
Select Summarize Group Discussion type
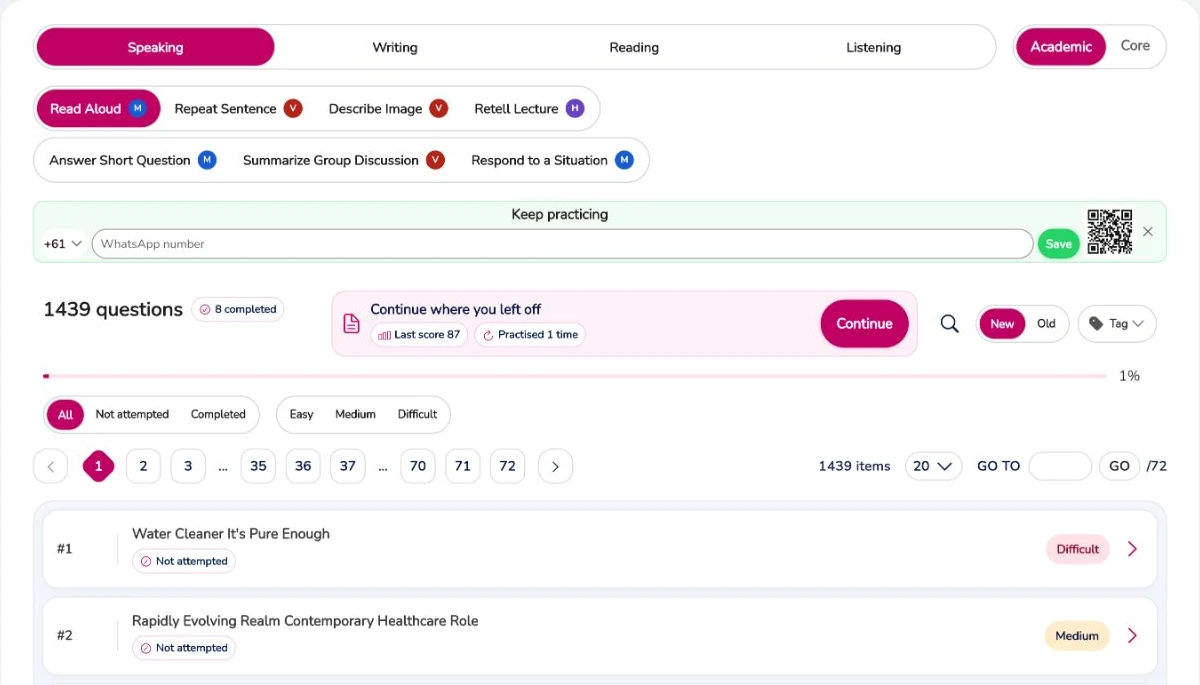pyautogui.click(x=343, y=160)
